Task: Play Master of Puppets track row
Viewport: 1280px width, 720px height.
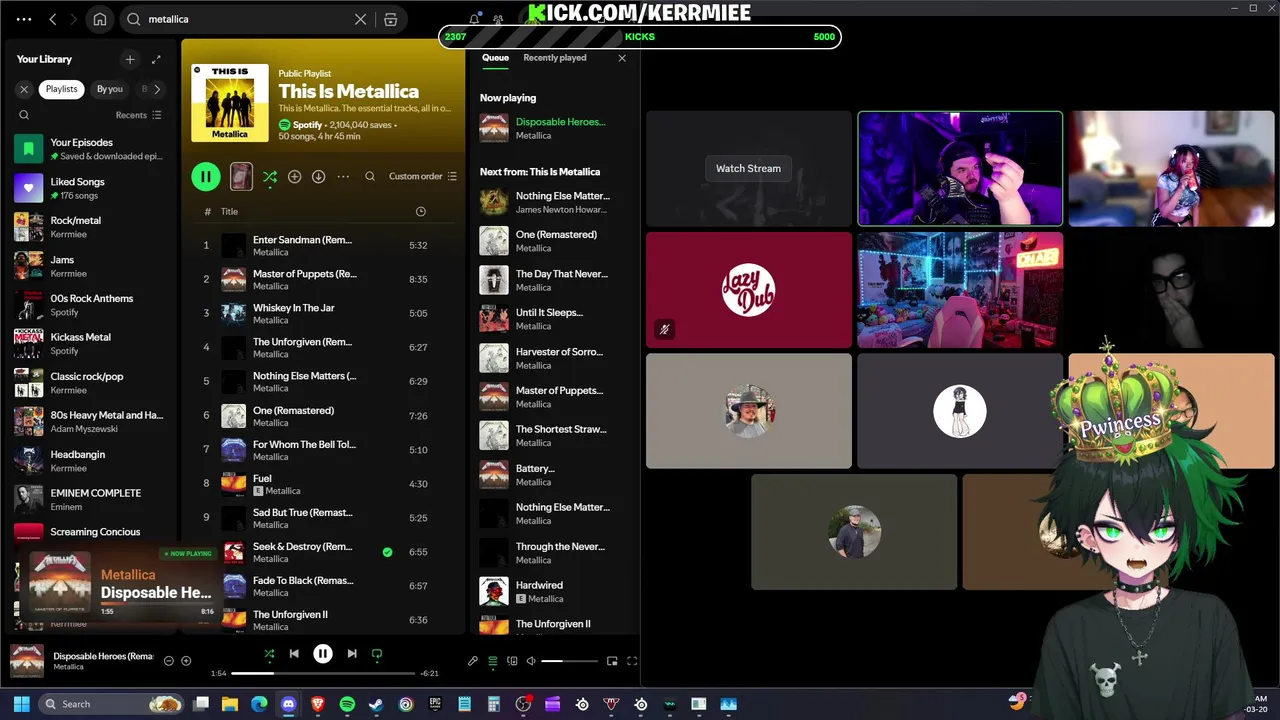Action: pos(323,279)
